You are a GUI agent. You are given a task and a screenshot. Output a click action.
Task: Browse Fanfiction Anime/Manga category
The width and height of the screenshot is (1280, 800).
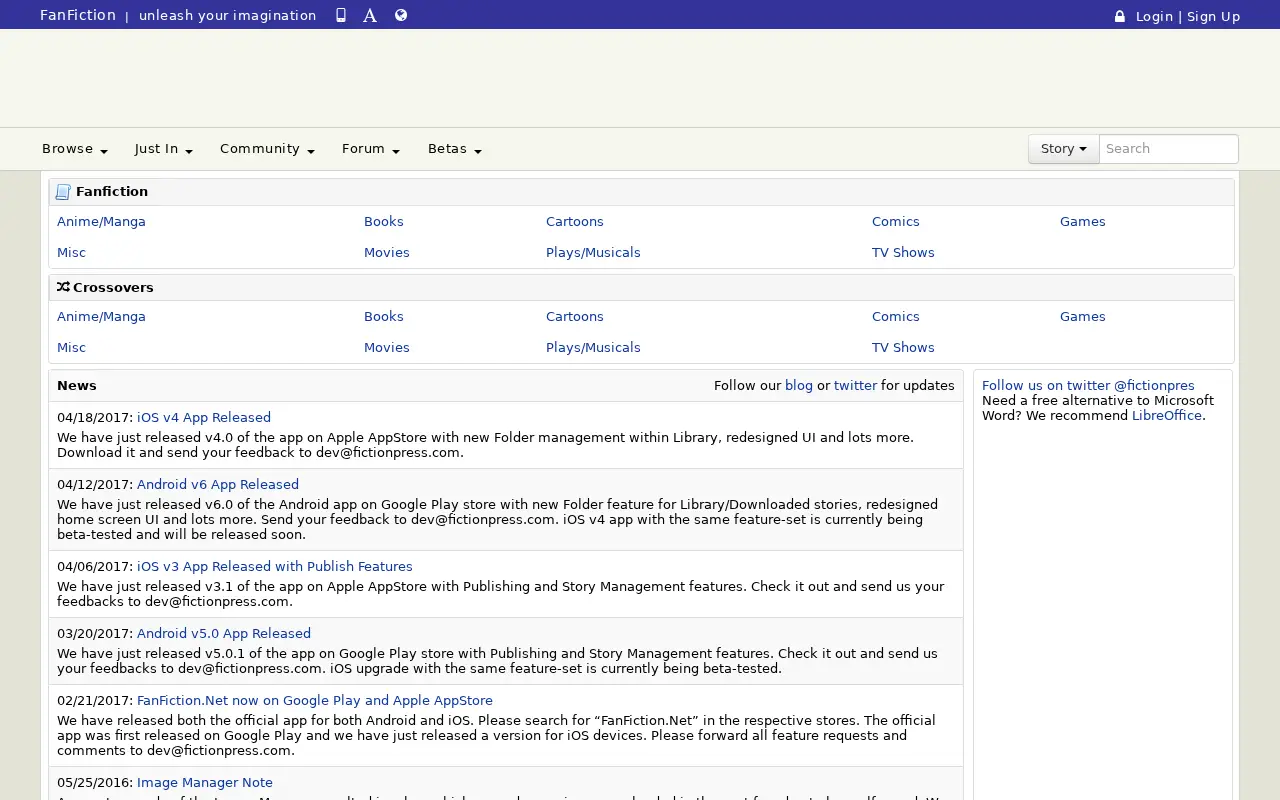tap(101, 222)
